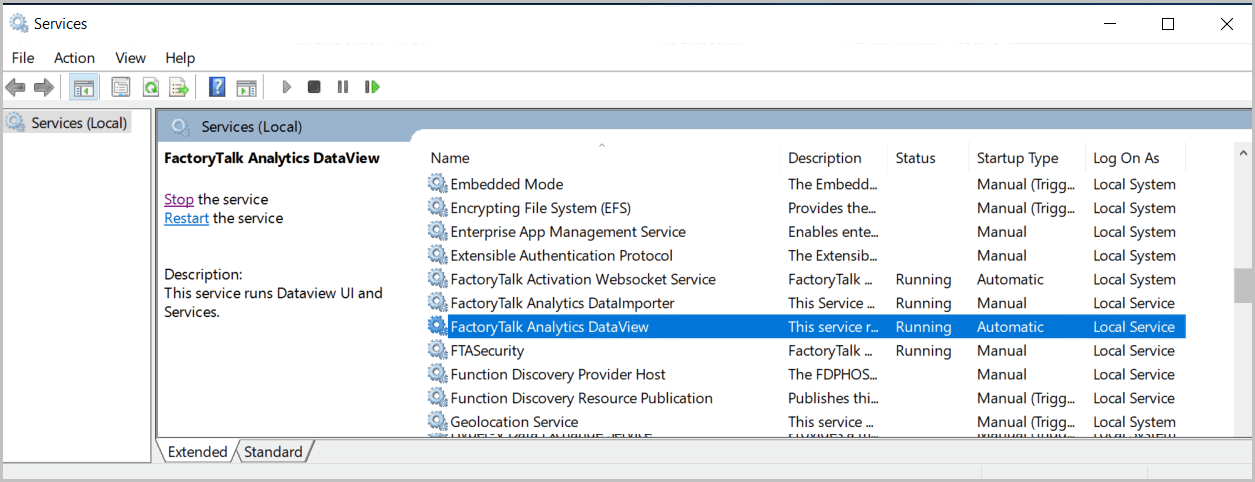This screenshot has width=1255, height=482.
Task: Select the Function Discovery Resource Publication service name
Action: 582,398
